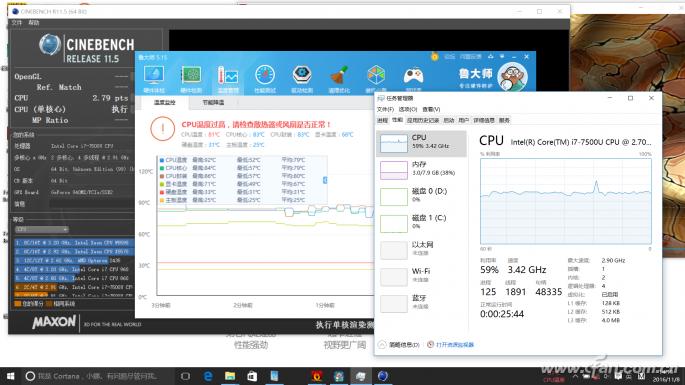Switch to the 温度监控 tab in Lu Master
Viewport: 685px width, 385px height.
click(x=165, y=102)
